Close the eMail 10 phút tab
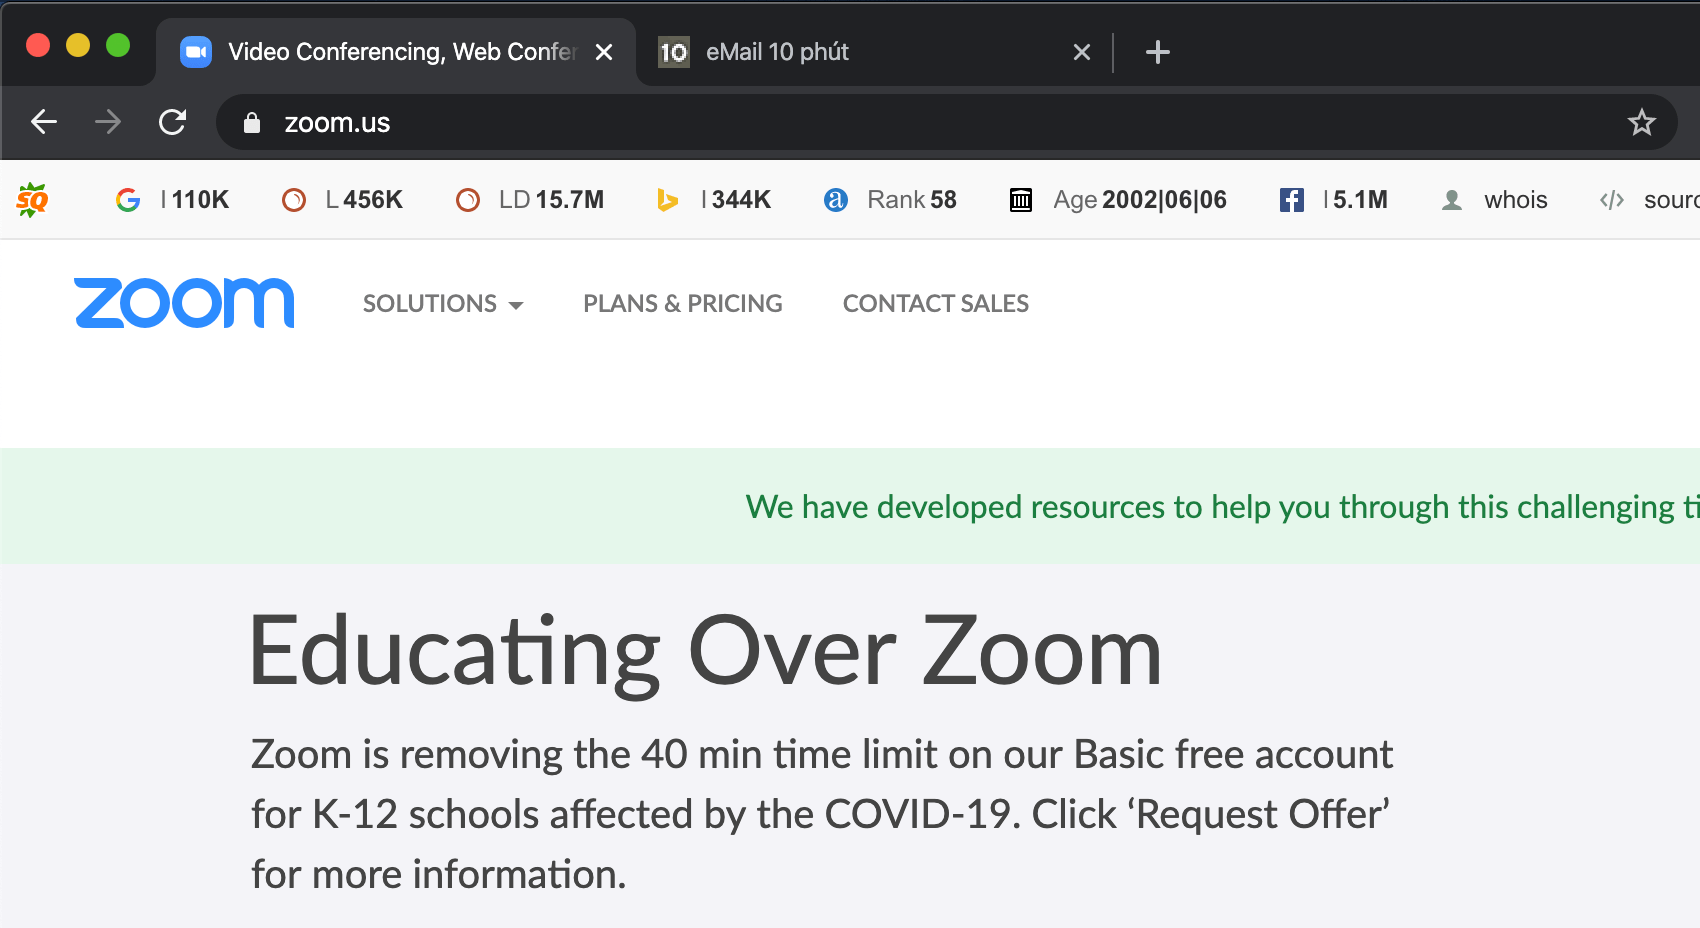Screen dimensions: 1700x928 click(1081, 52)
